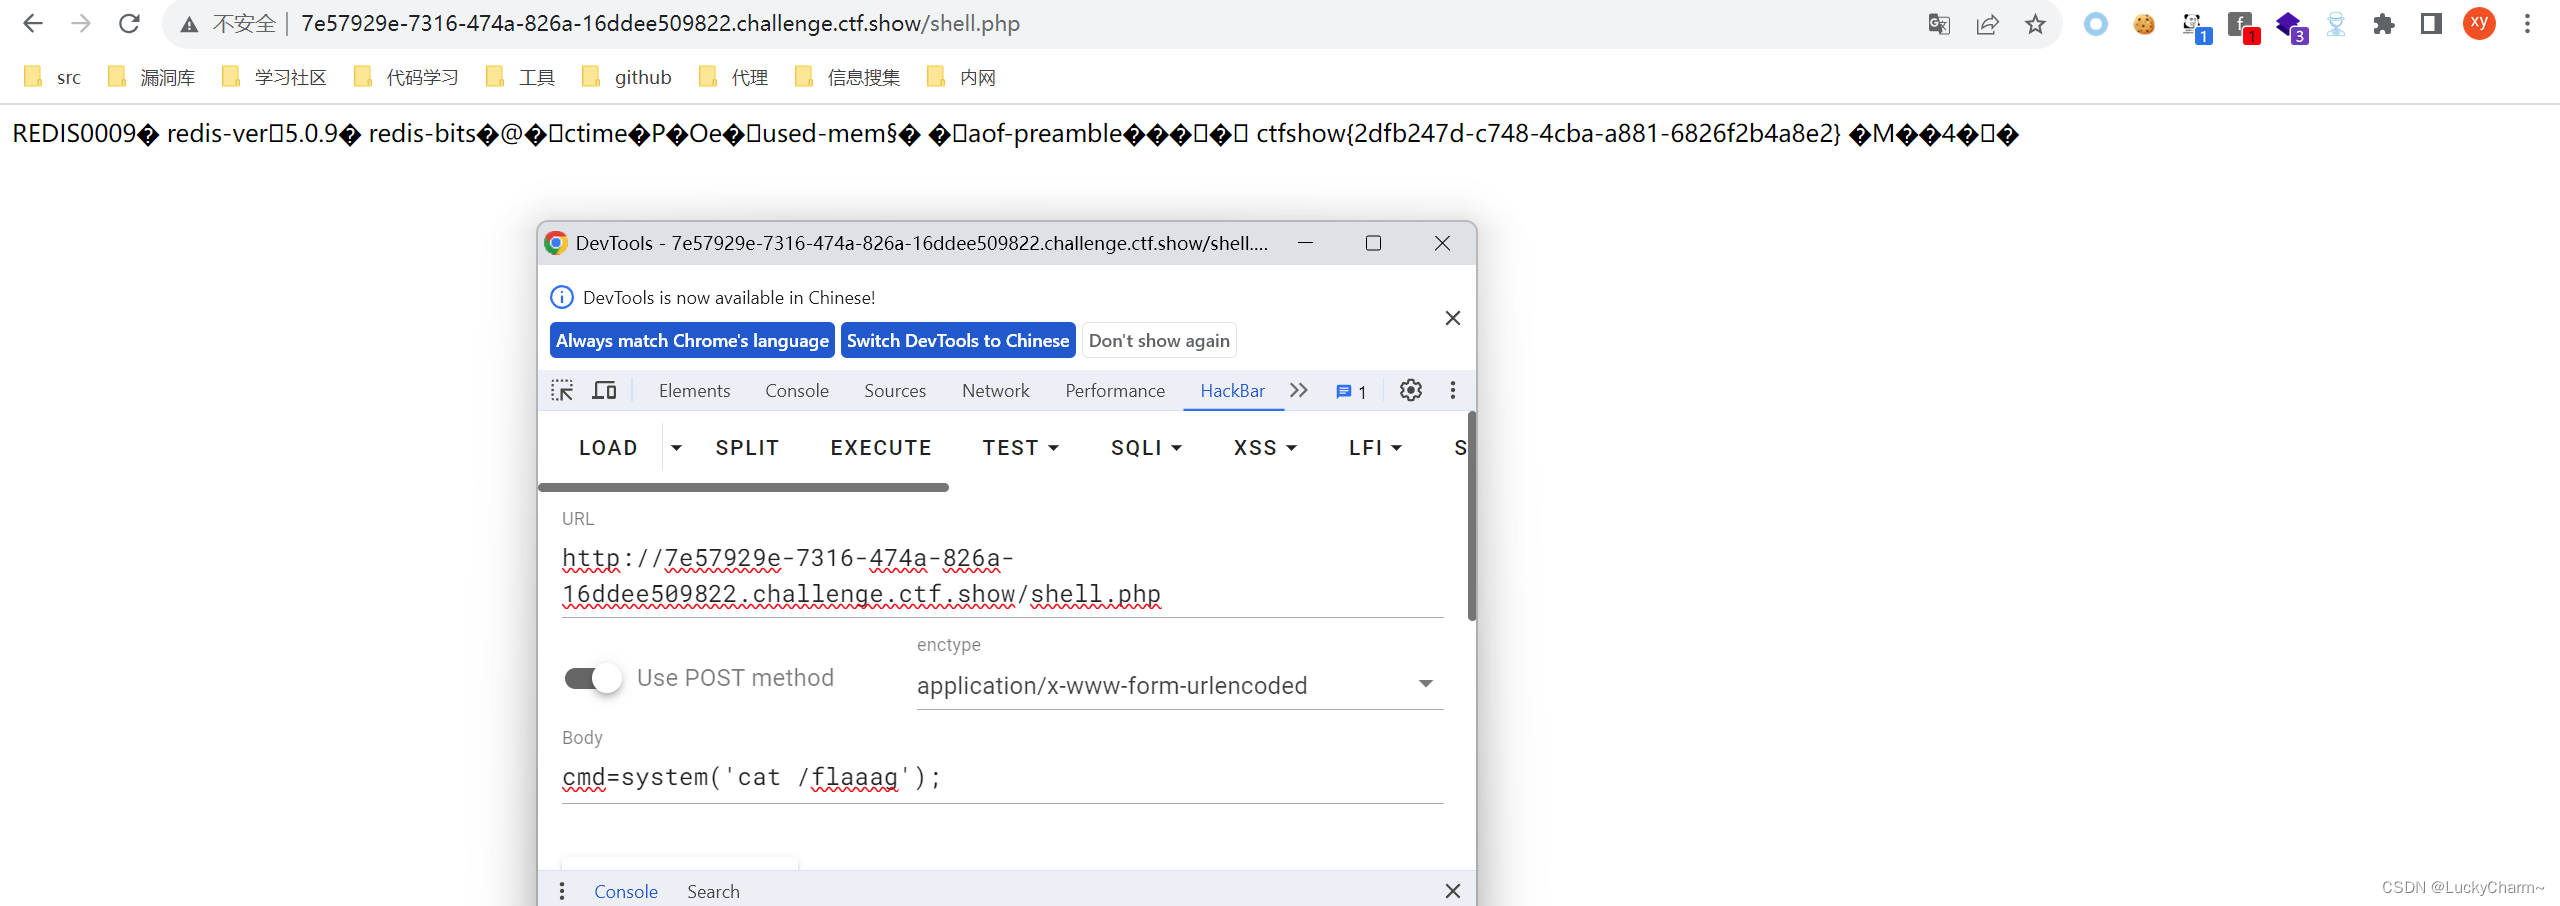This screenshot has width=2560, height=906.
Task: Open the TEST dropdown menu
Action: [x=1020, y=448]
